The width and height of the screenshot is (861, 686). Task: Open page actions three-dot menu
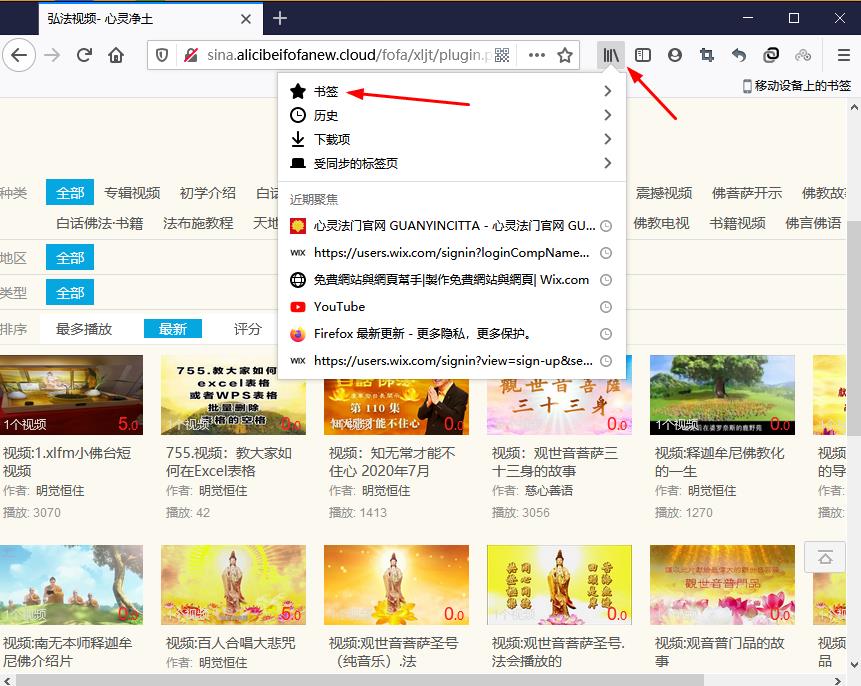536,55
